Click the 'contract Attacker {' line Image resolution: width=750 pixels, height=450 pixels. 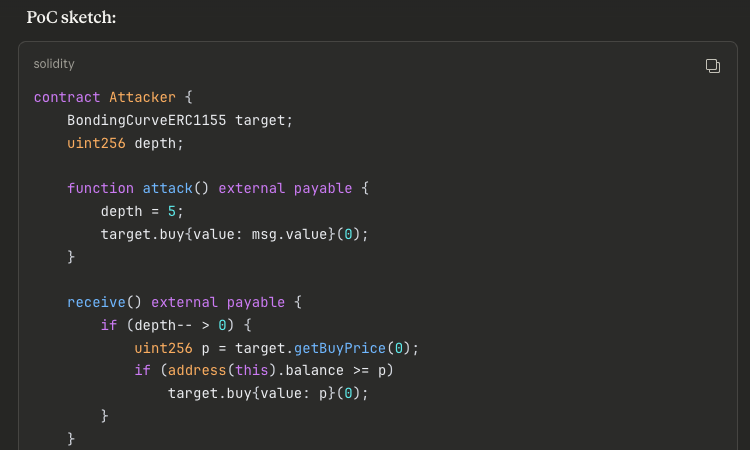[113, 97]
